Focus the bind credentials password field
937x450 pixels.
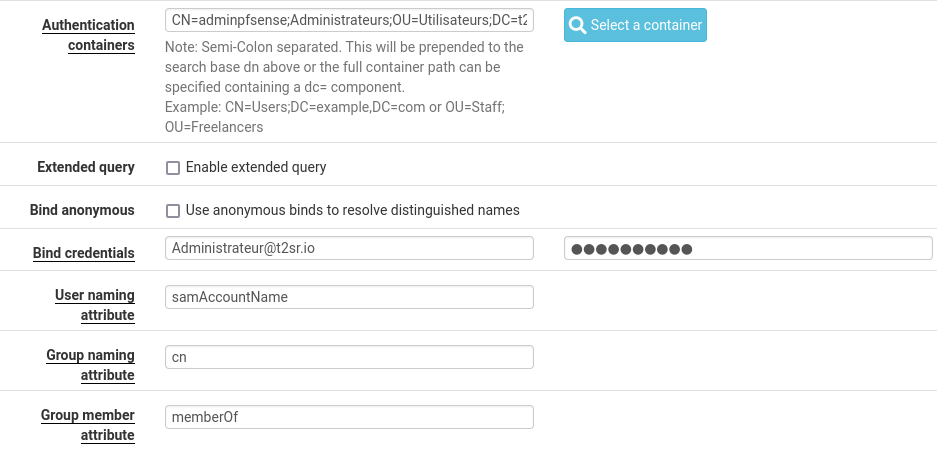tap(748, 248)
